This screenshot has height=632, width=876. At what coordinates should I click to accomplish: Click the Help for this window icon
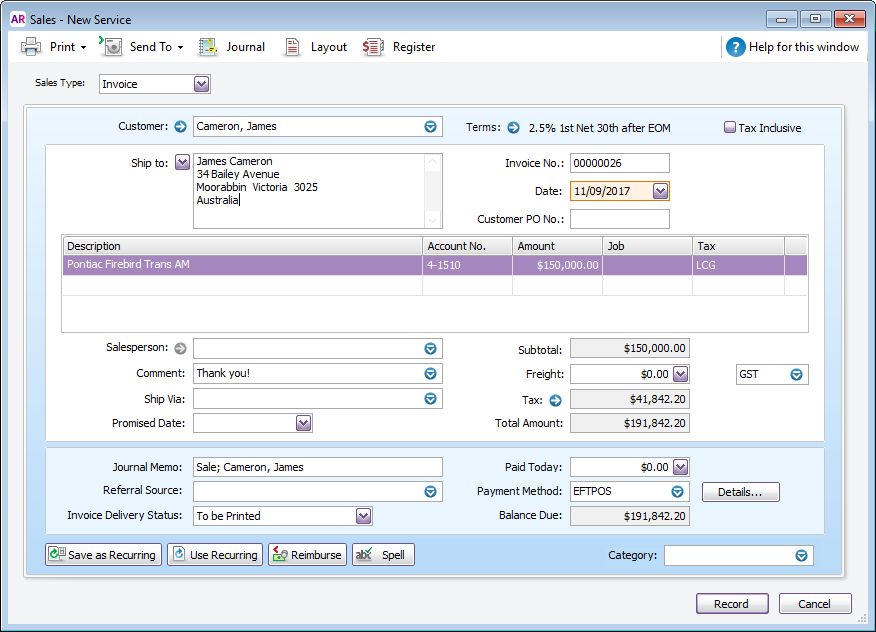(736, 47)
